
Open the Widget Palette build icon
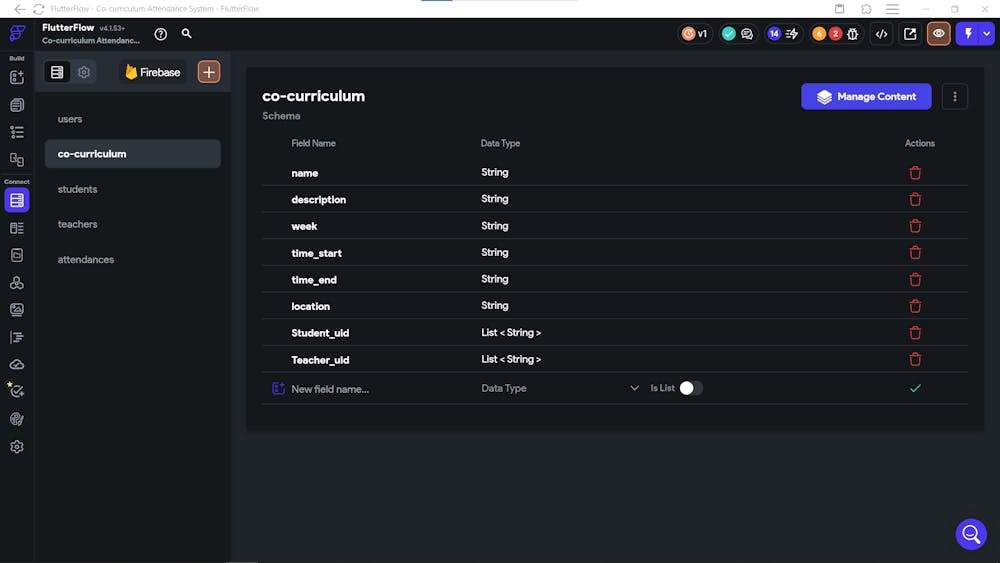tap(17, 78)
